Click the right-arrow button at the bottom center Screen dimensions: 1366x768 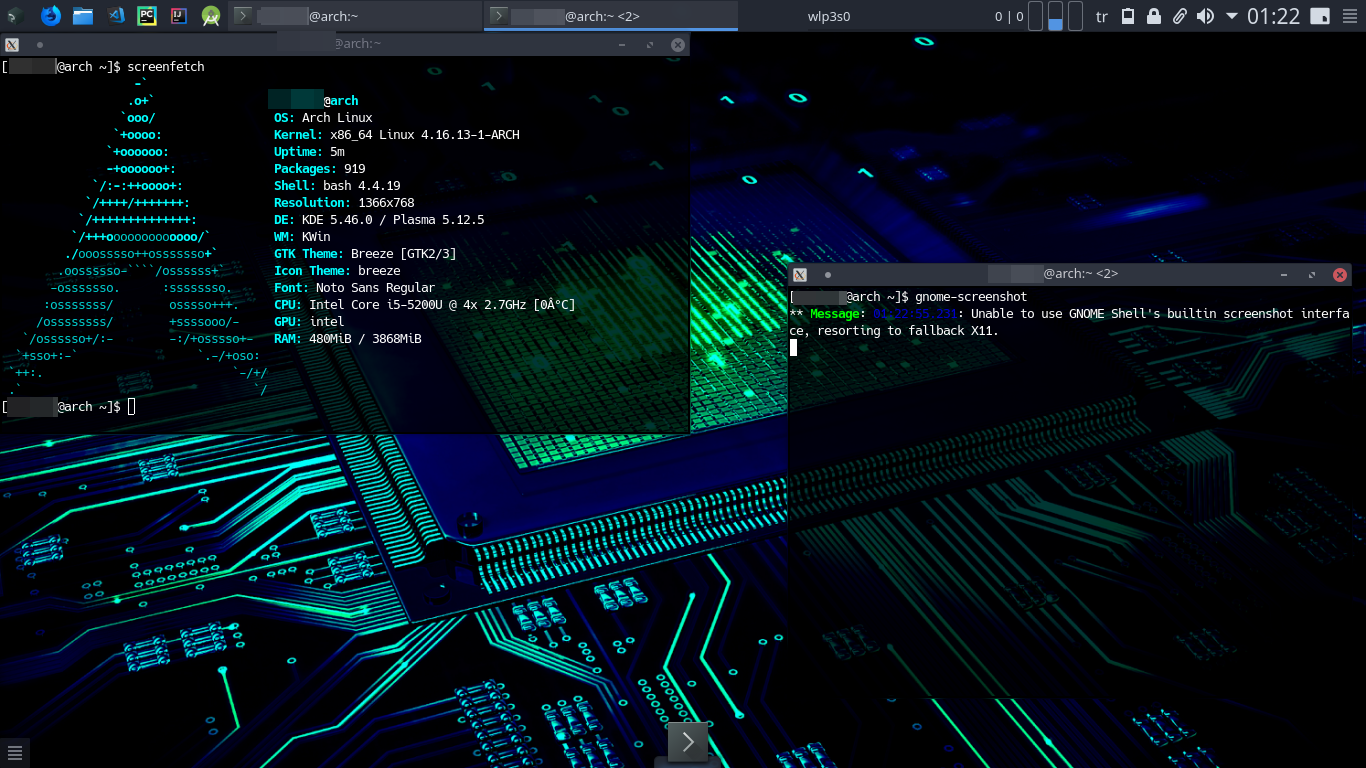[x=688, y=742]
